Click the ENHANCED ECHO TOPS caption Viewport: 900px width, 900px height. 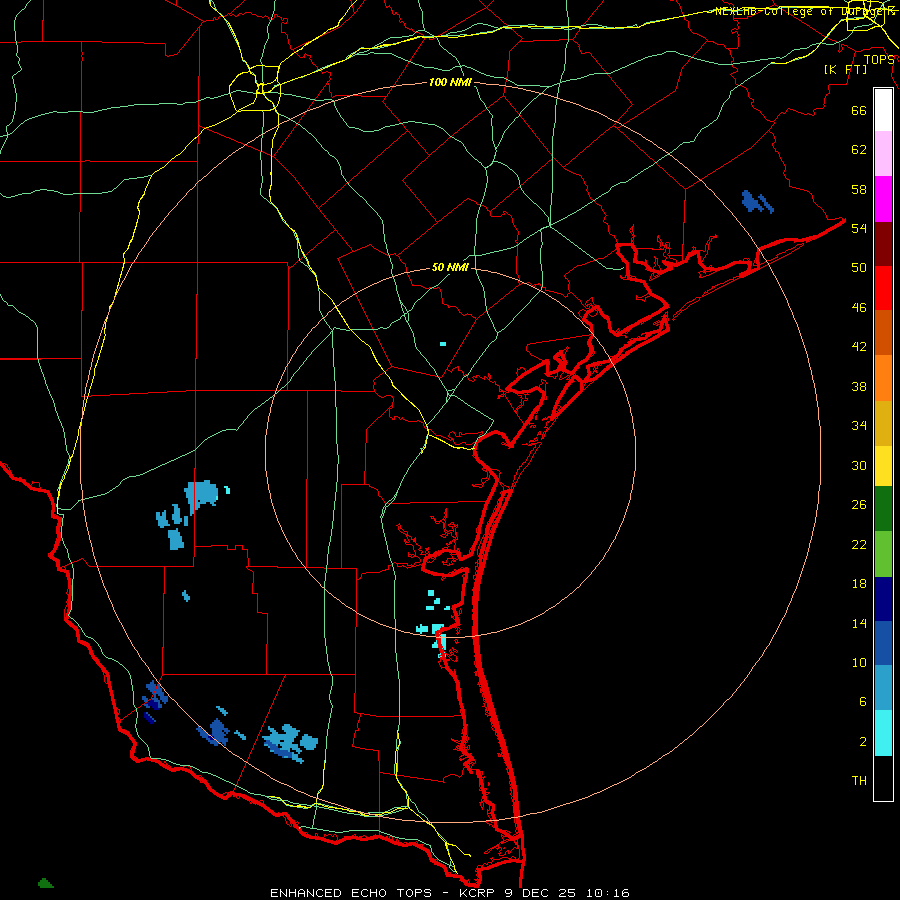[x=351, y=893]
